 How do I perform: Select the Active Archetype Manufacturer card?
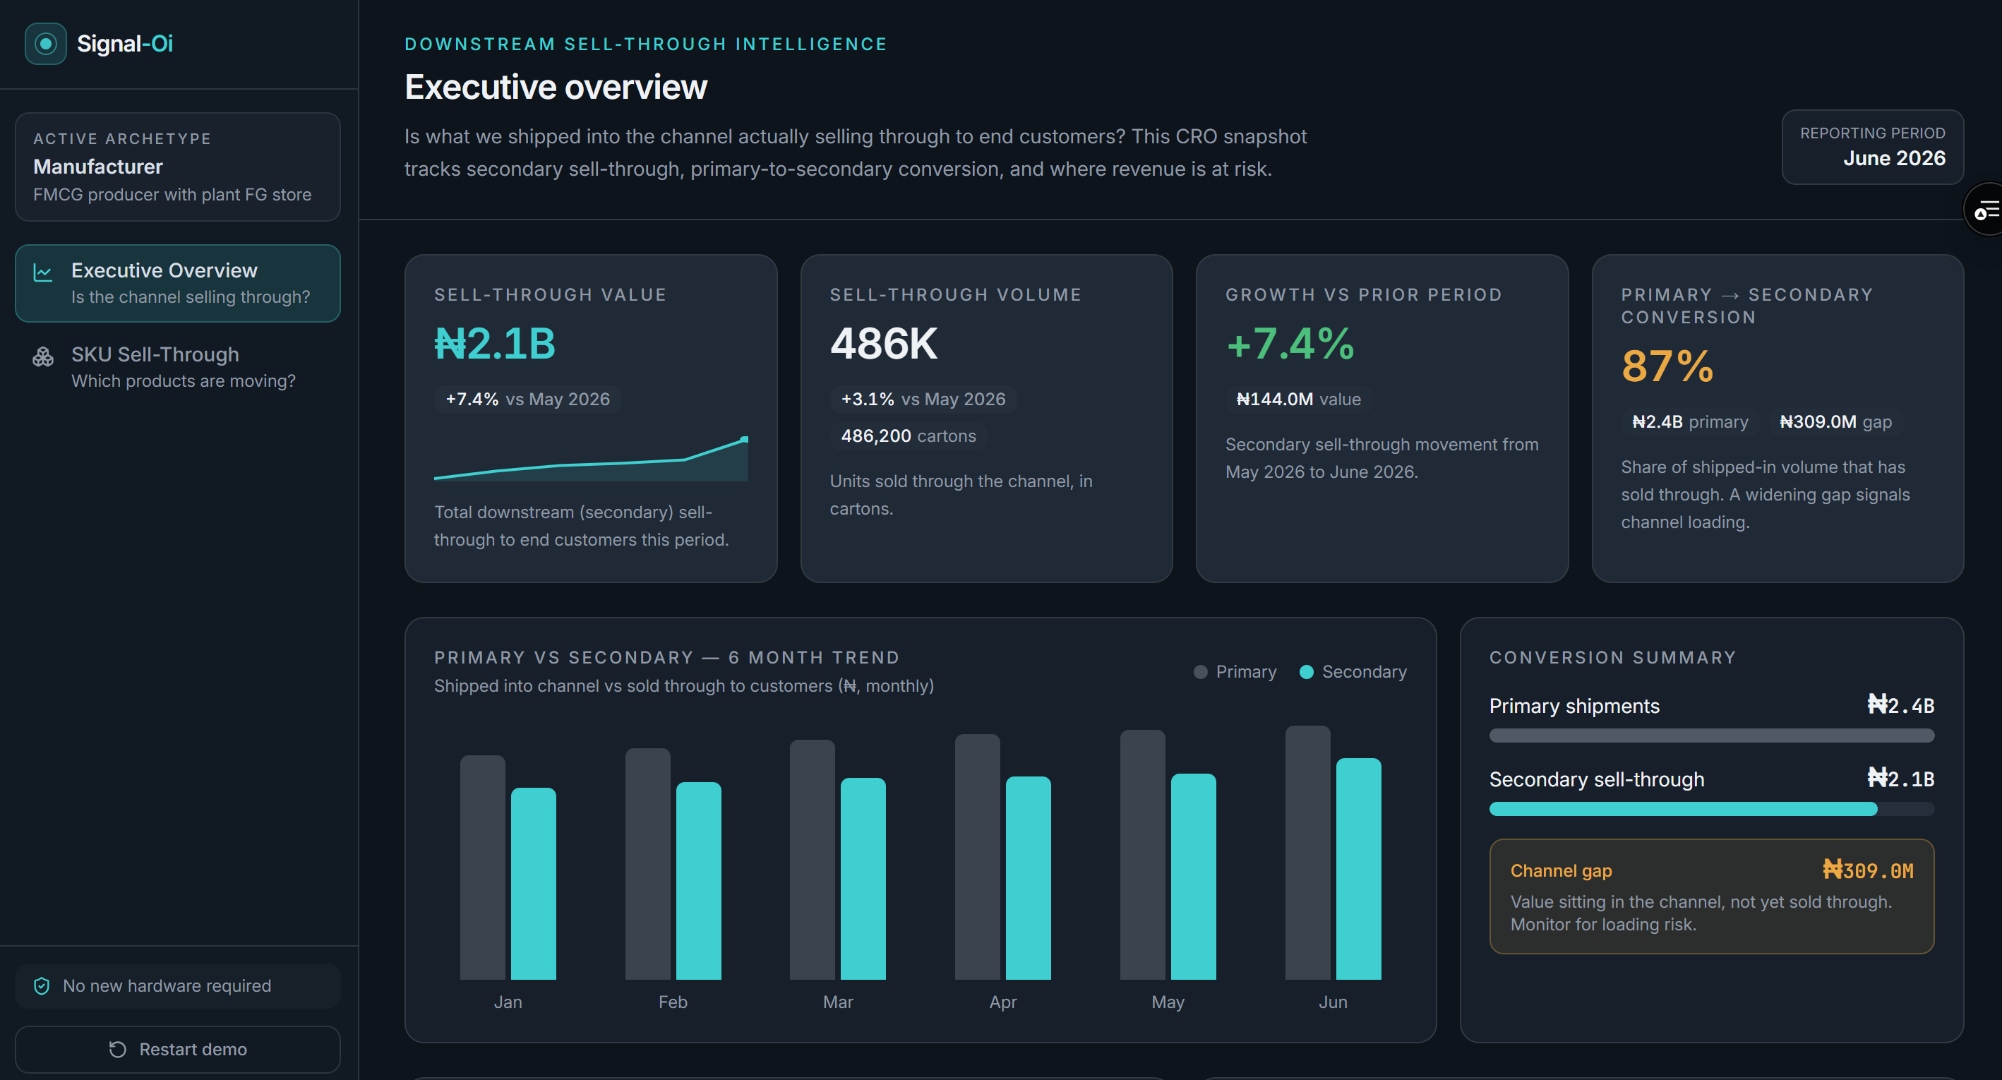pos(178,167)
